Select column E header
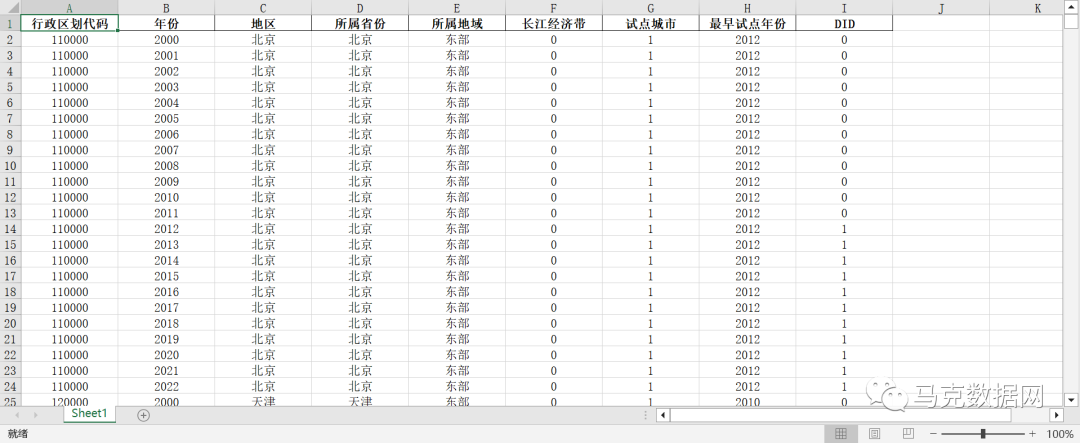Image resolution: width=1080 pixels, height=443 pixels. point(457,8)
